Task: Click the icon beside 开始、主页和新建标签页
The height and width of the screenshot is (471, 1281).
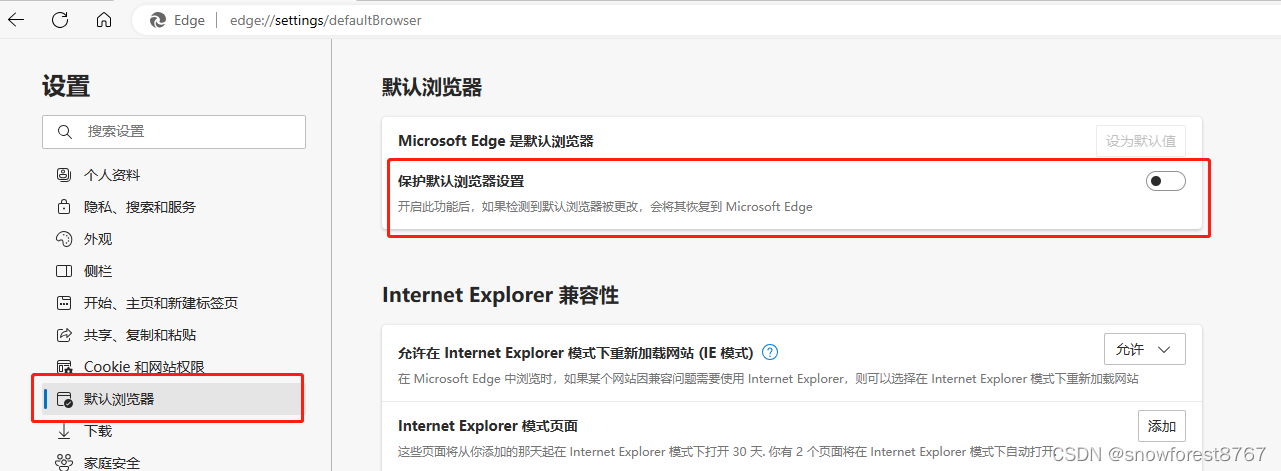Action: click(x=64, y=303)
